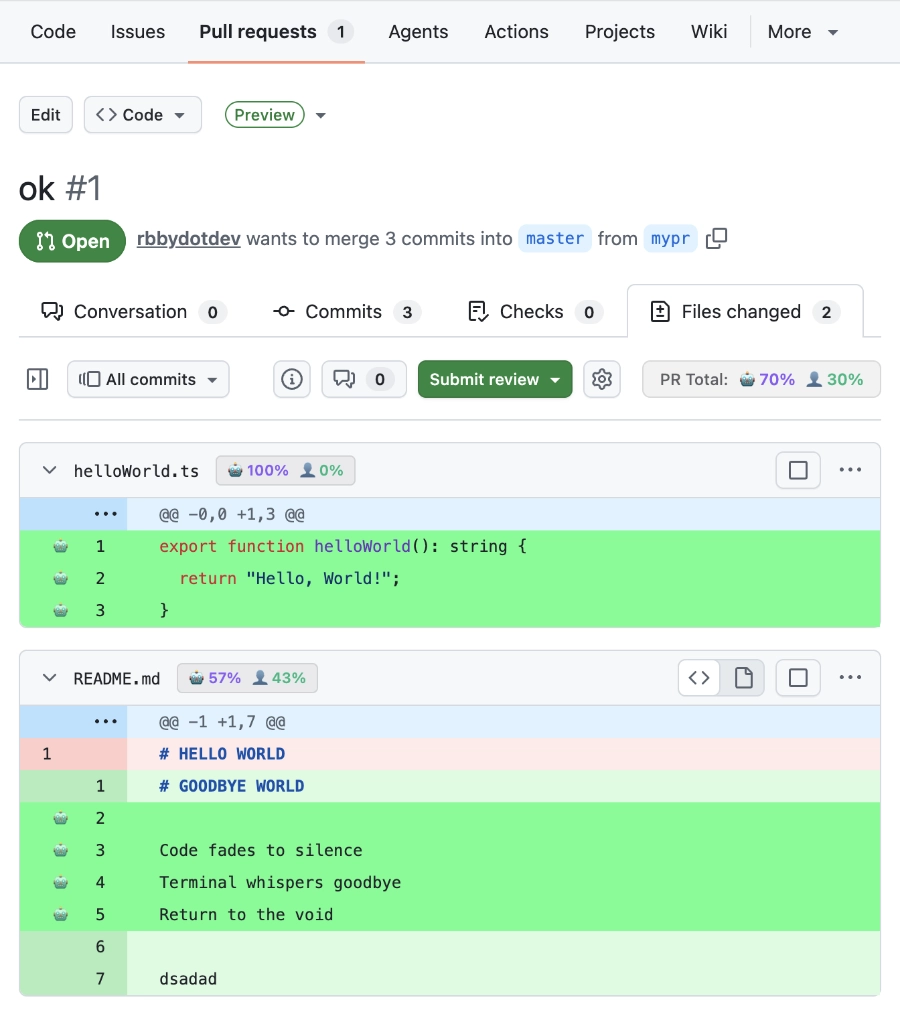The height and width of the screenshot is (1018, 900).
Task: Open the All commits dropdown
Action: (x=148, y=379)
